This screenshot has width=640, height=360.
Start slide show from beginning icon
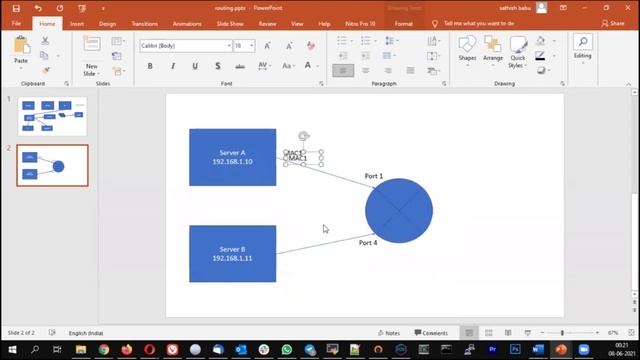pos(82,8)
